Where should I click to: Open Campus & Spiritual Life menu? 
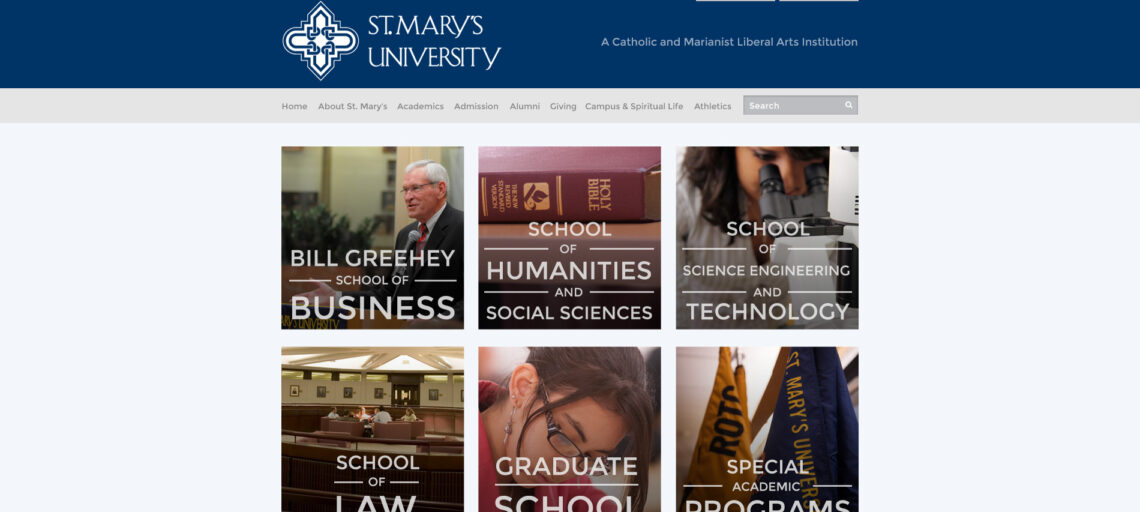634,106
